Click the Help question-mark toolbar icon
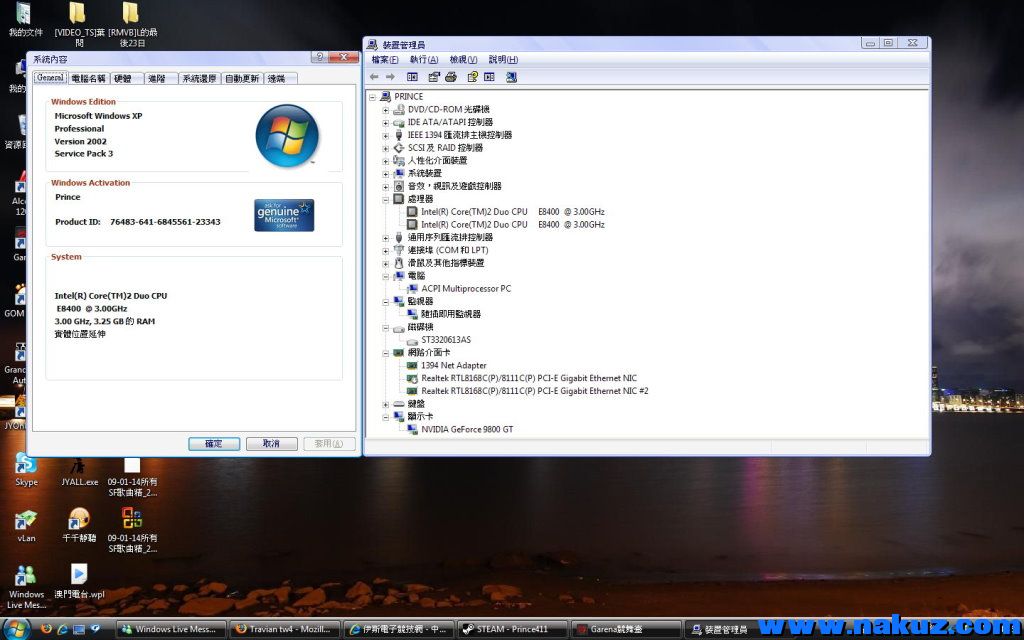 472,77
